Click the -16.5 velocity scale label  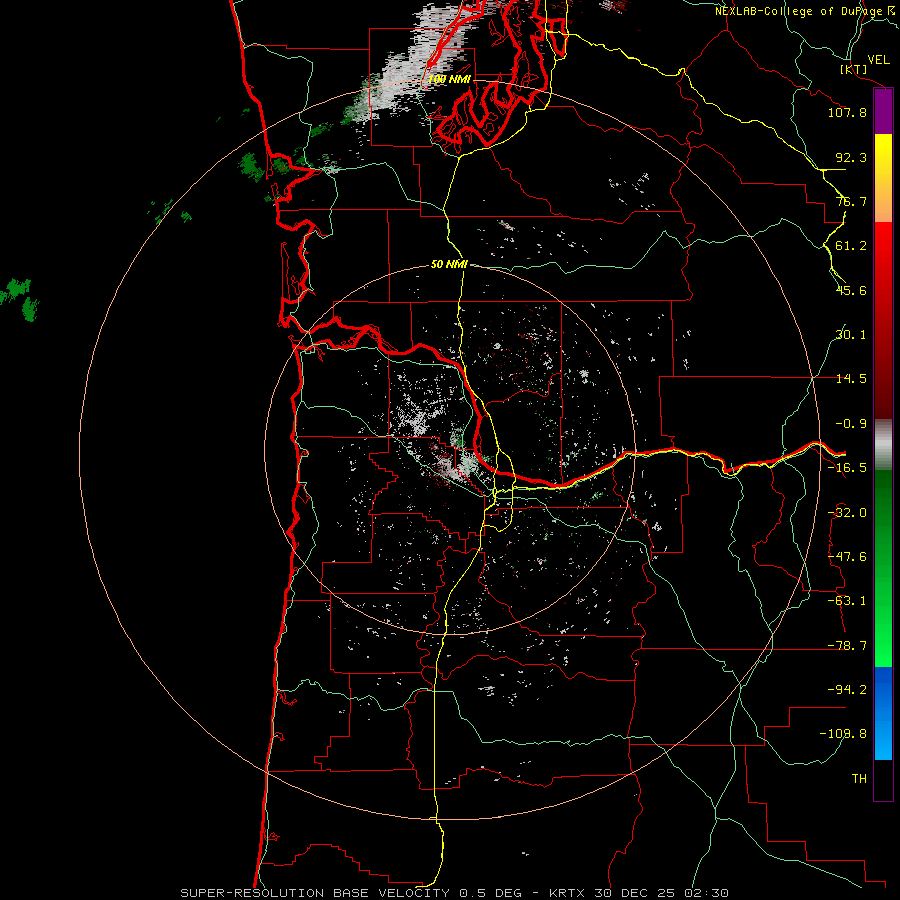(847, 468)
